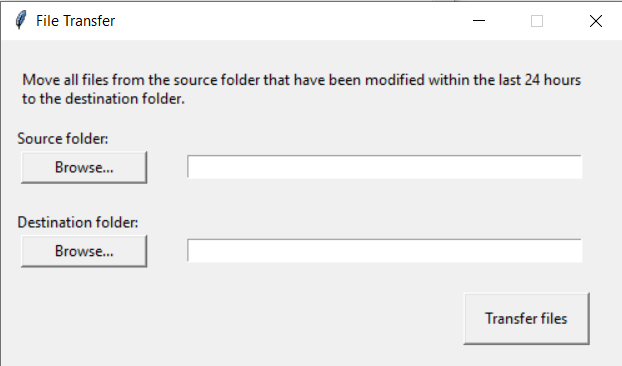Click the "File Transfer" window title text
Viewport: 622px width, 366px height.
pyautogui.click(x=75, y=21)
